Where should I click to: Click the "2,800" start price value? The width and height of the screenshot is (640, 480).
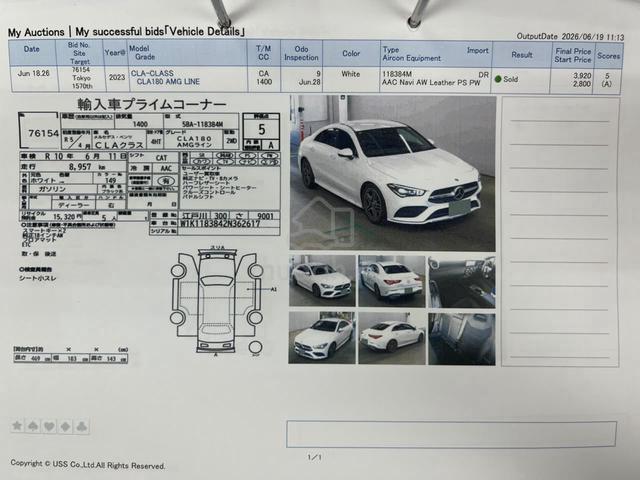(x=582, y=84)
